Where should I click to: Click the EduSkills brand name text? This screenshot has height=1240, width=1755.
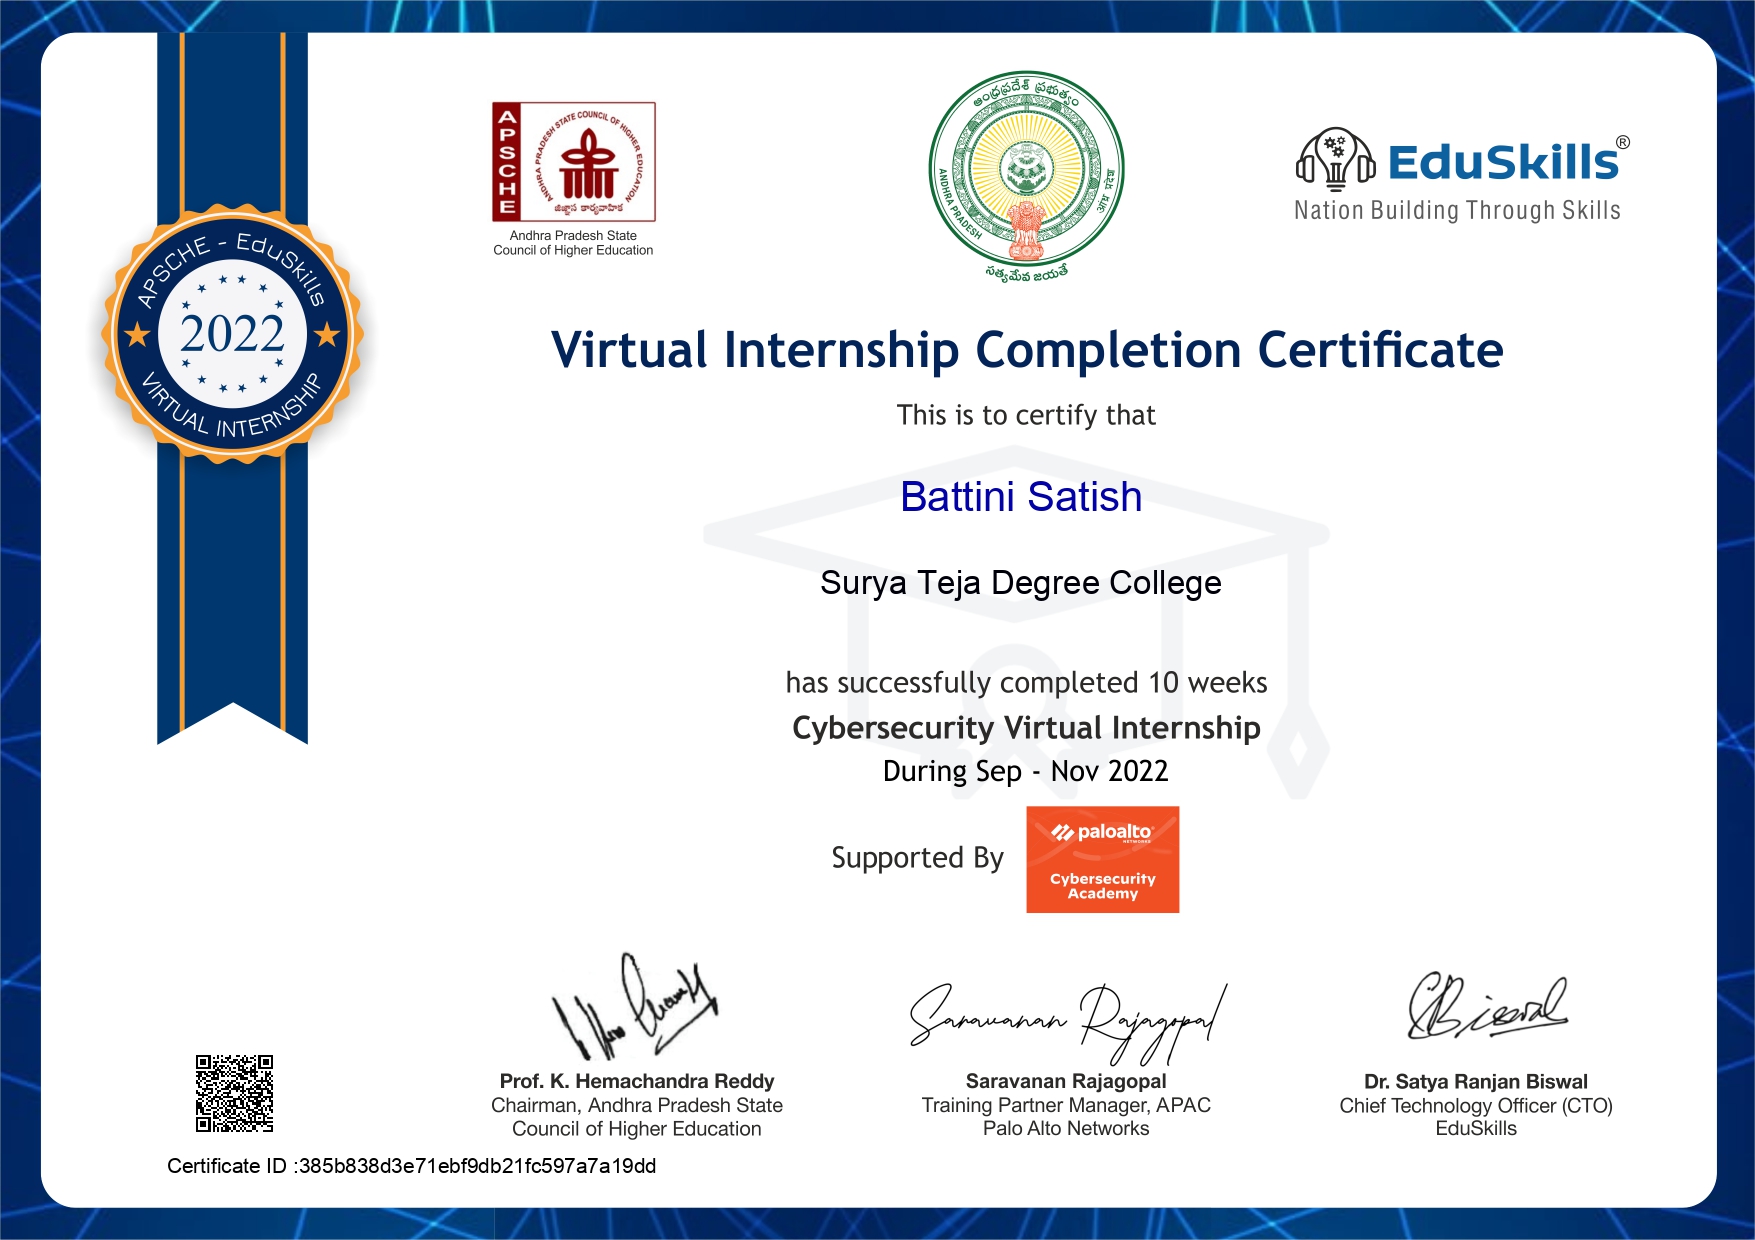coord(1503,162)
